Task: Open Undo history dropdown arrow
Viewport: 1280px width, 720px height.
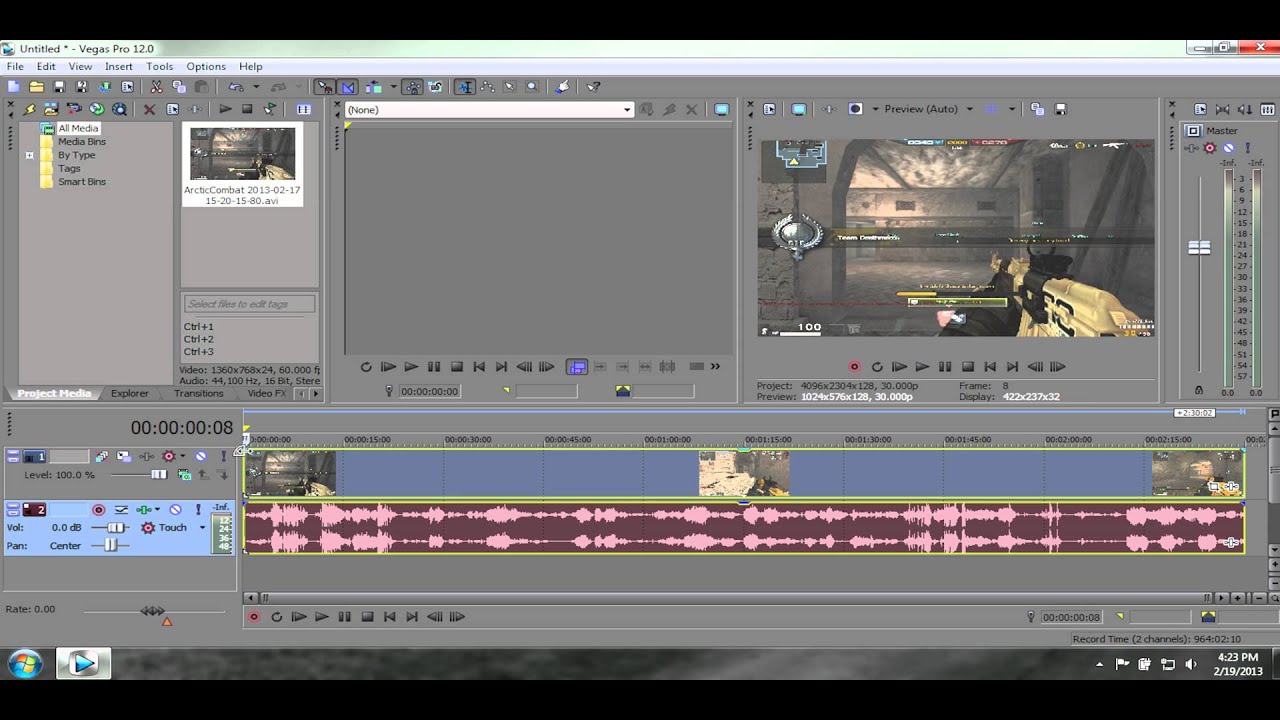Action: click(x=256, y=87)
